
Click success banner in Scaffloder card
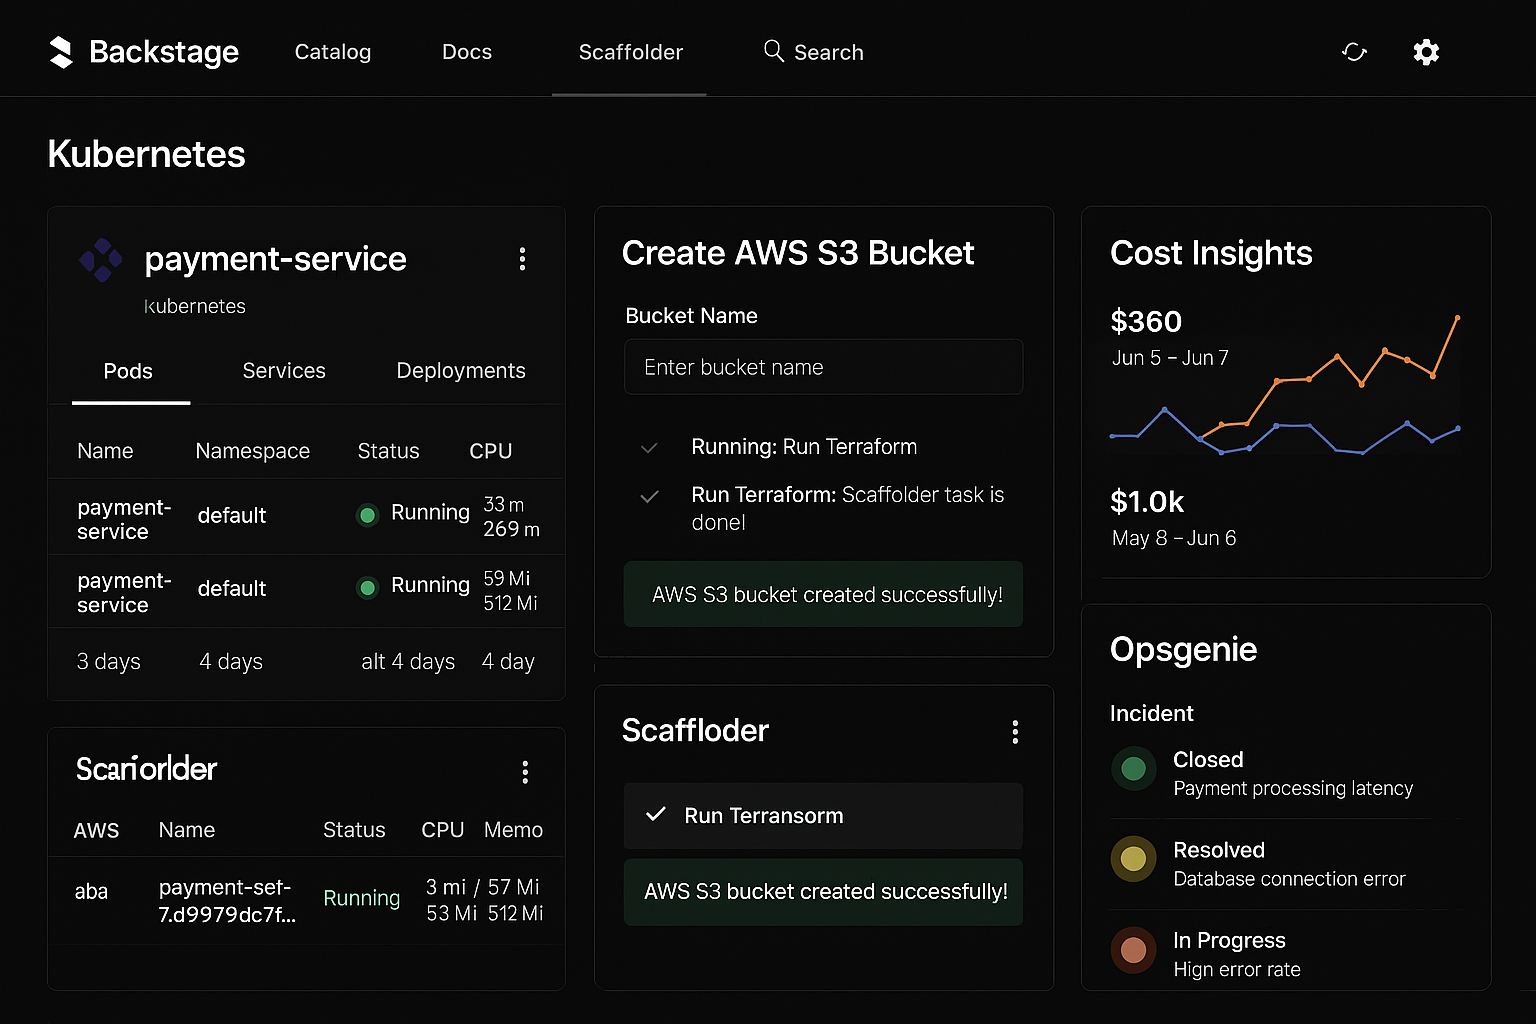(x=823, y=891)
